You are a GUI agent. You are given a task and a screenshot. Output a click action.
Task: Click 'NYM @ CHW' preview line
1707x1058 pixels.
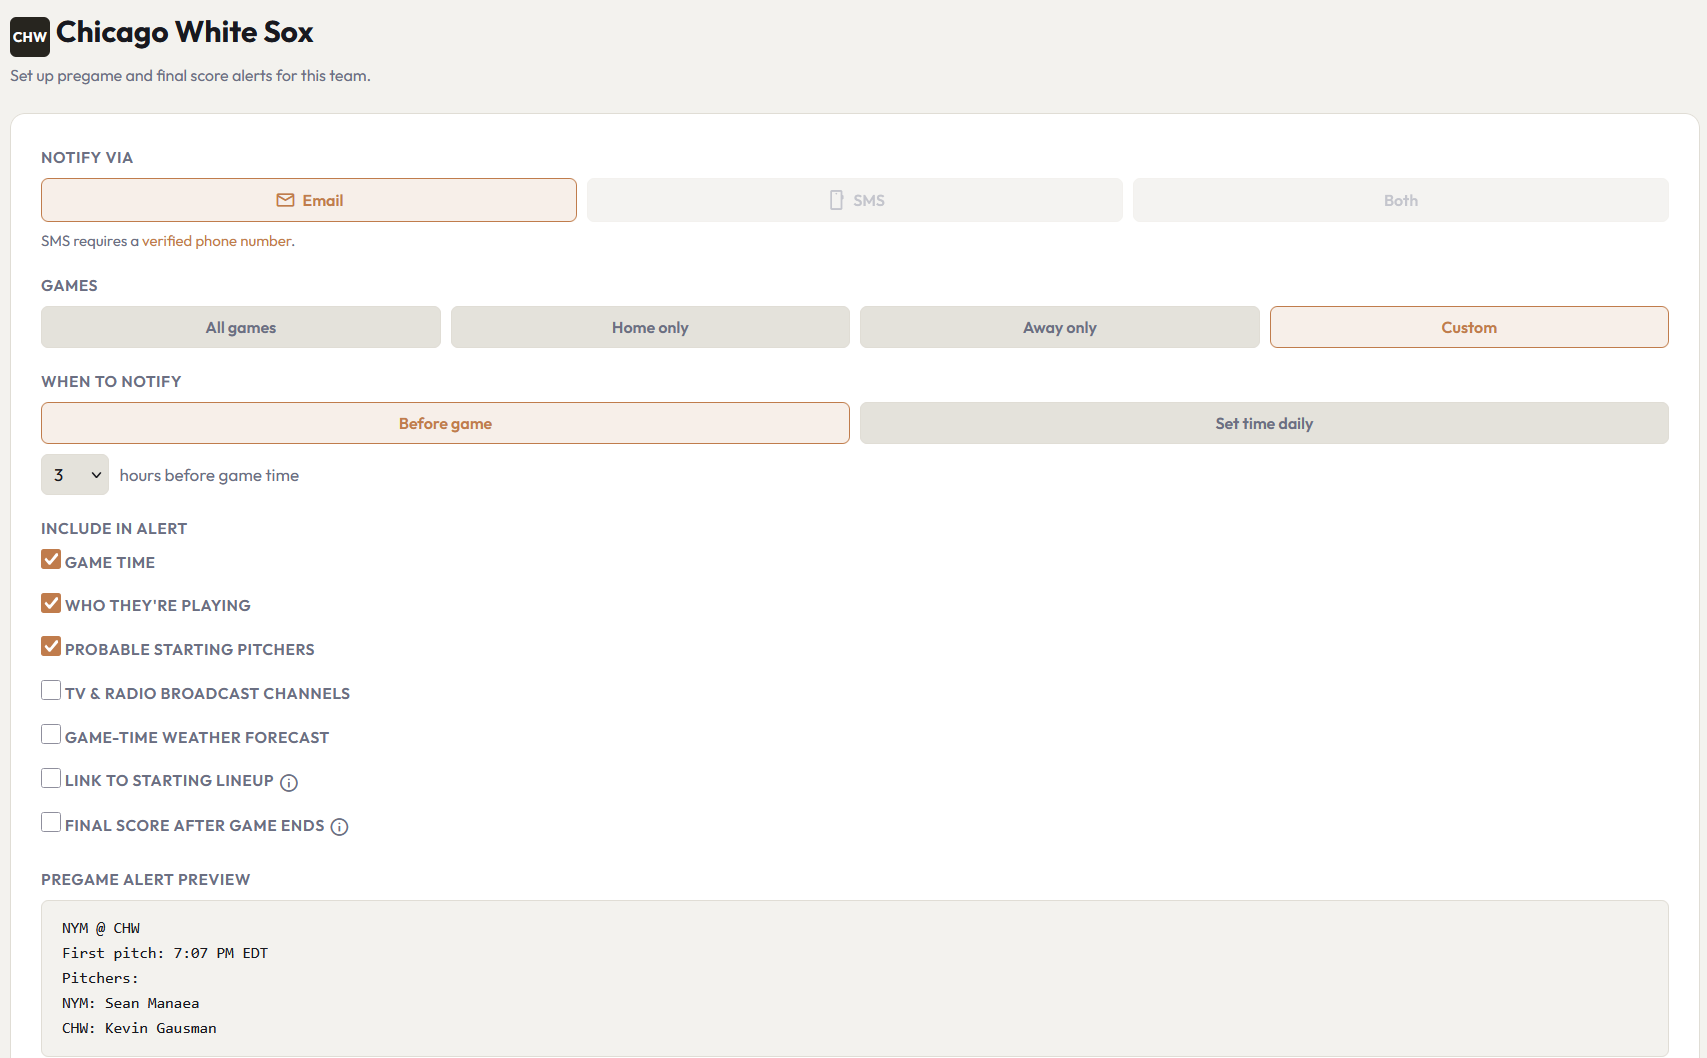click(x=101, y=928)
